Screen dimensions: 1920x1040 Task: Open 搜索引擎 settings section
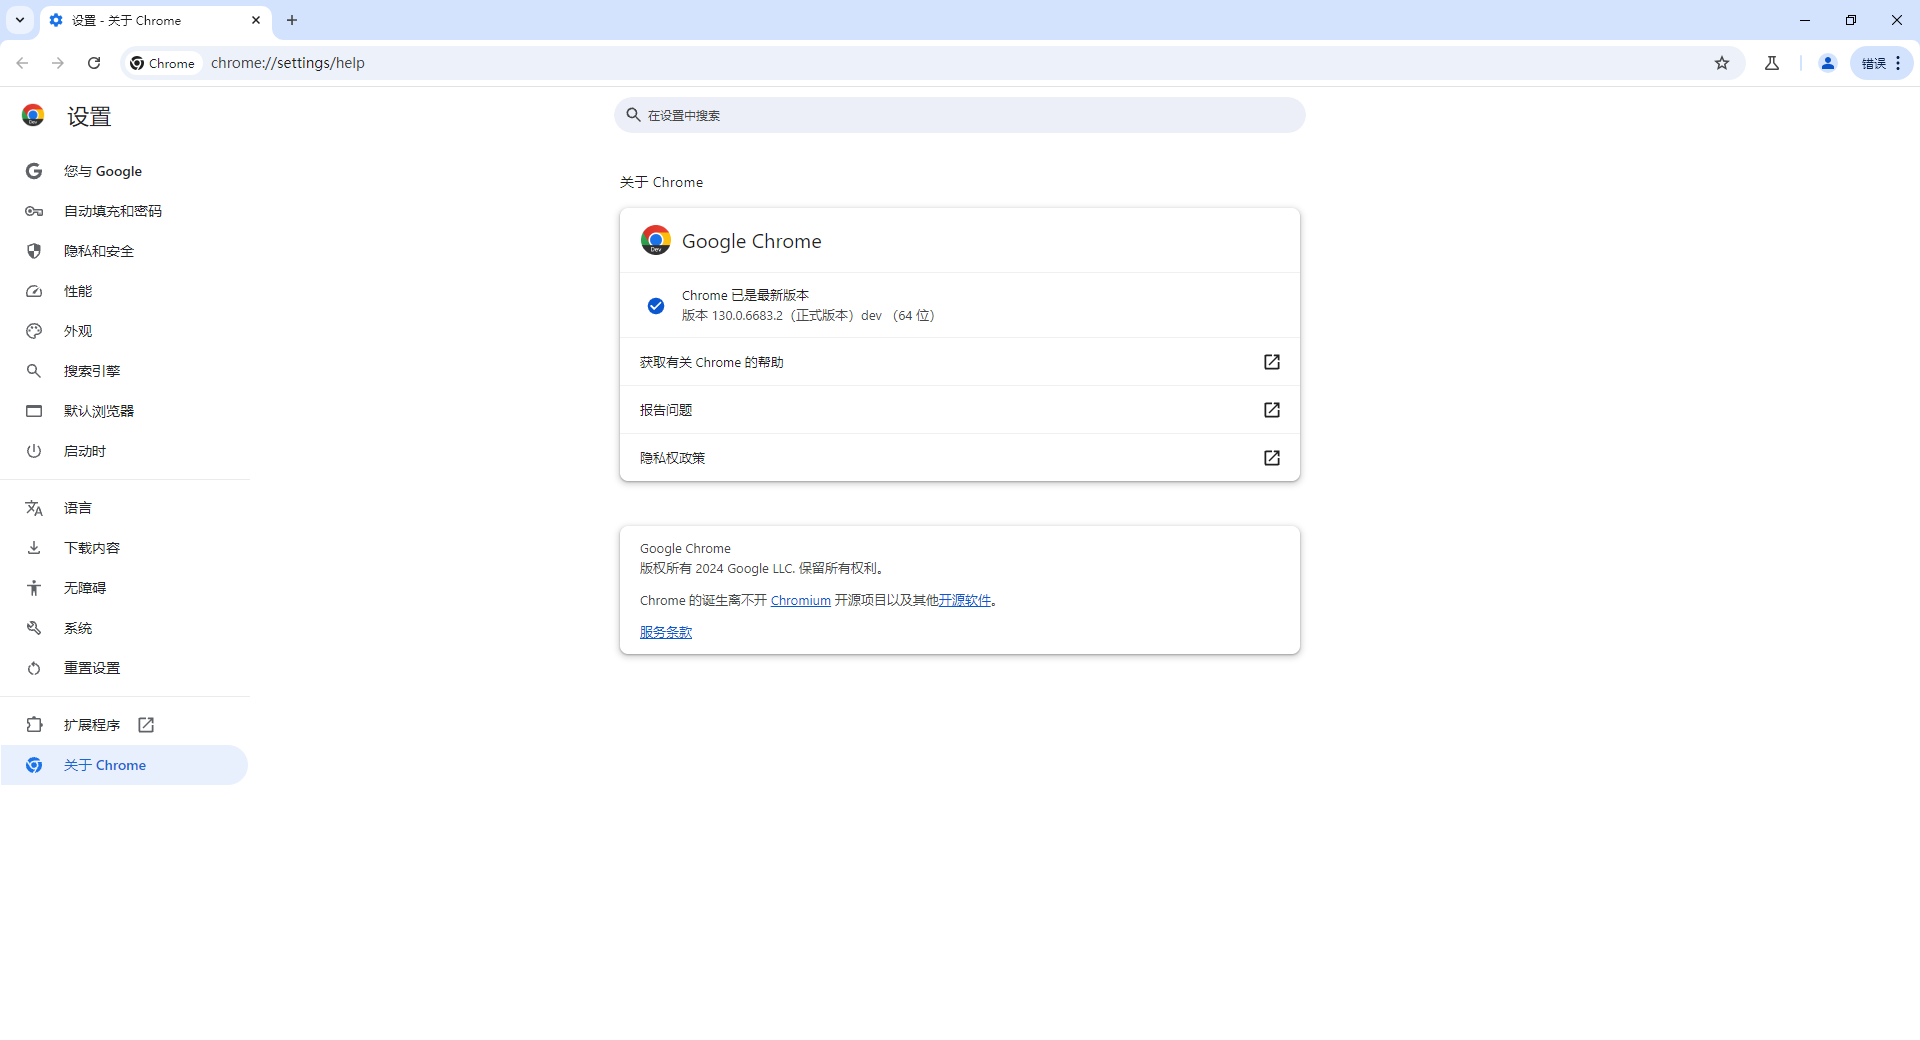click(x=124, y=371)
